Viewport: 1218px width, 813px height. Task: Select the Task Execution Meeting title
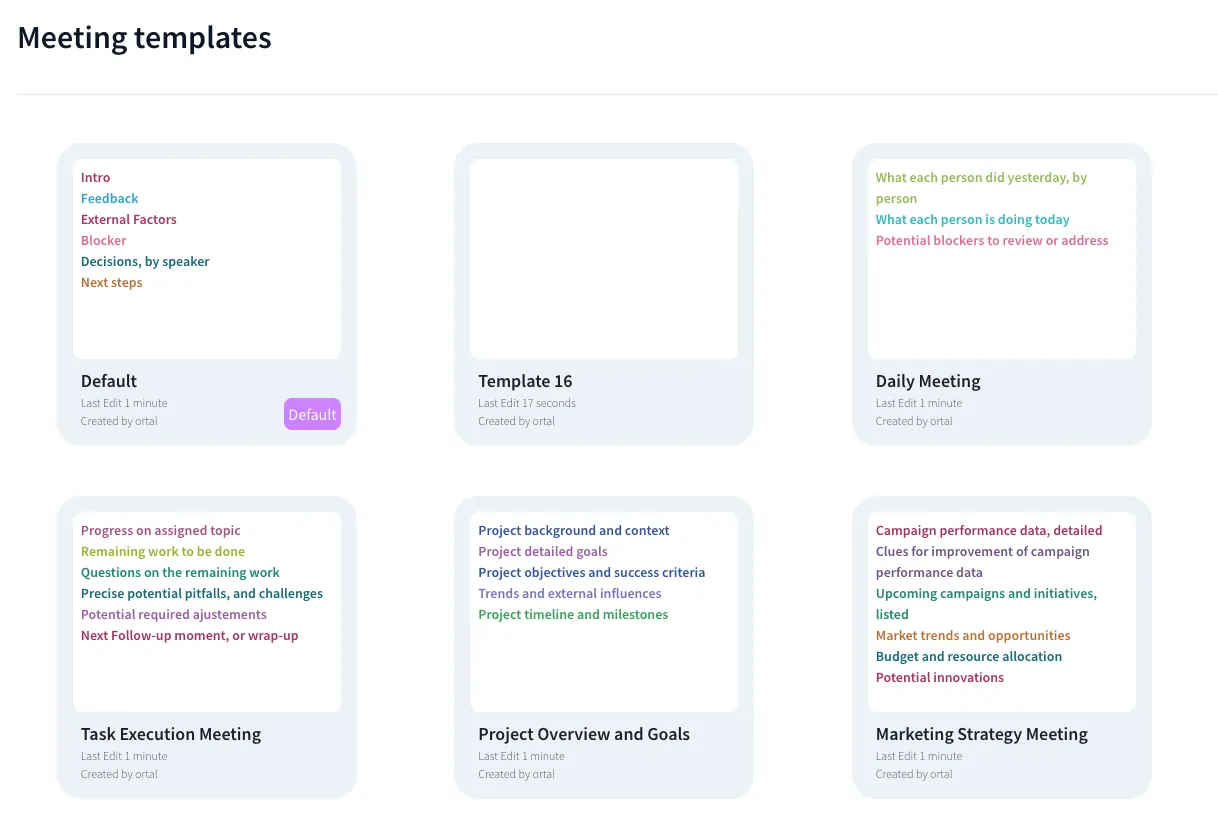coord(171,734)
